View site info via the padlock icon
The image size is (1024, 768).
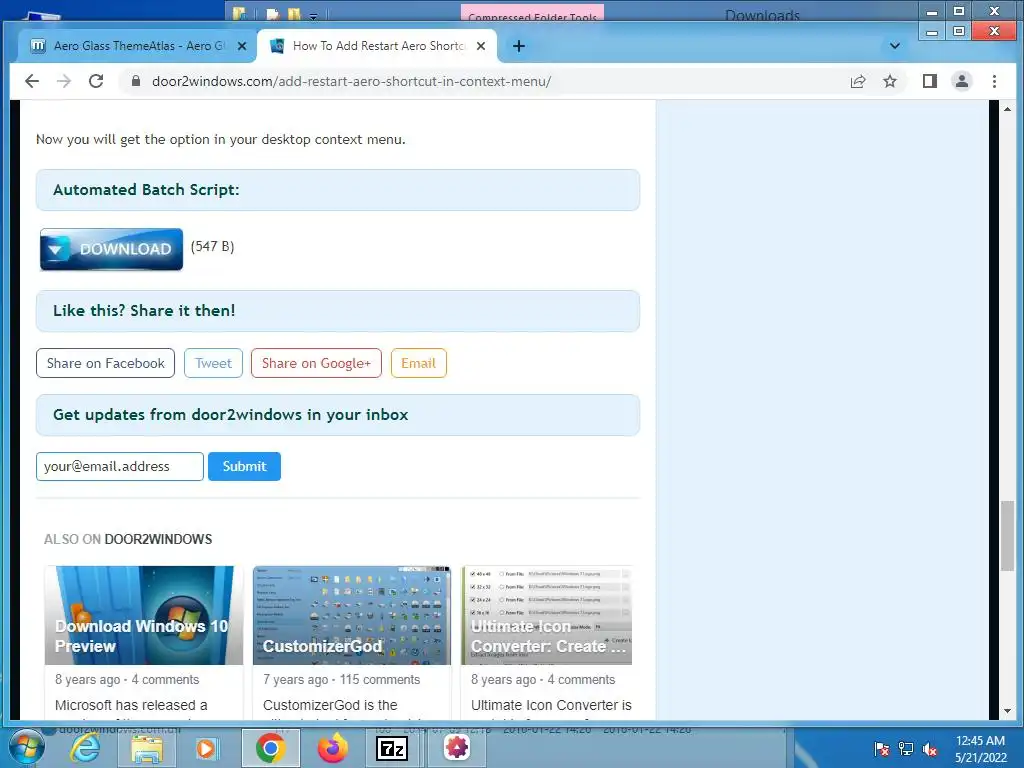point(136,81)
